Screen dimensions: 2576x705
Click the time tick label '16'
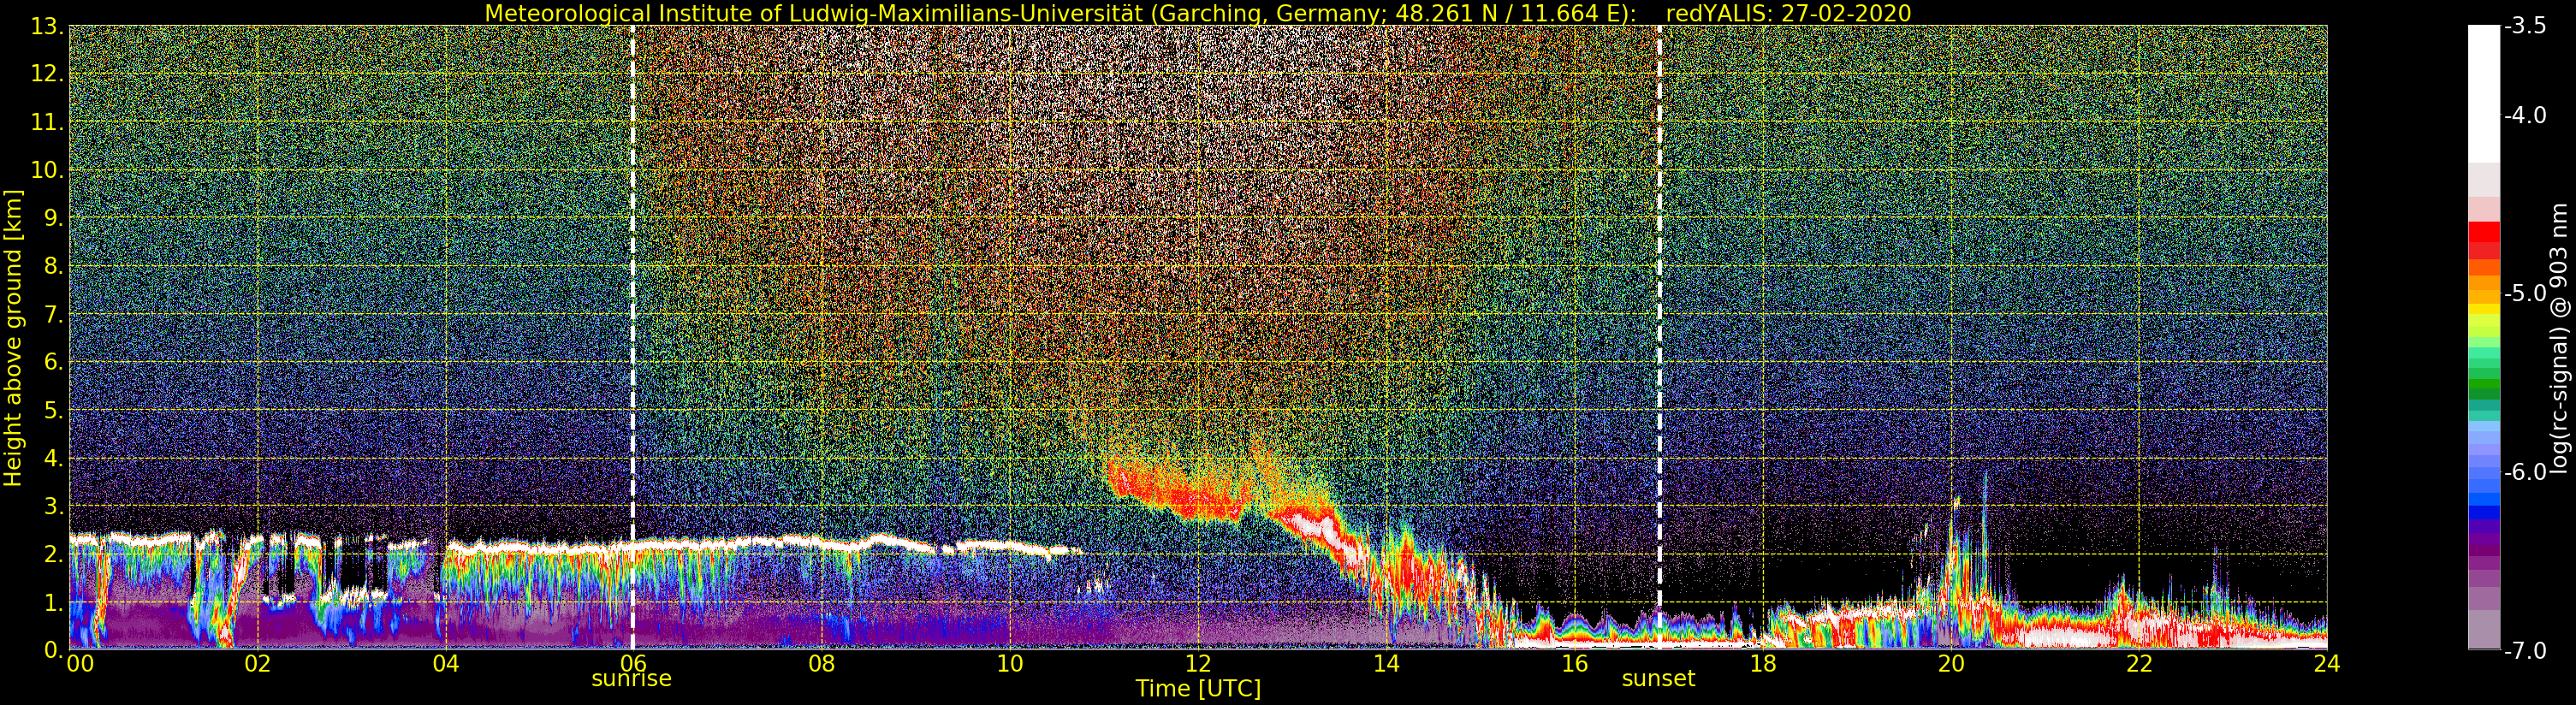[1574, 664]
